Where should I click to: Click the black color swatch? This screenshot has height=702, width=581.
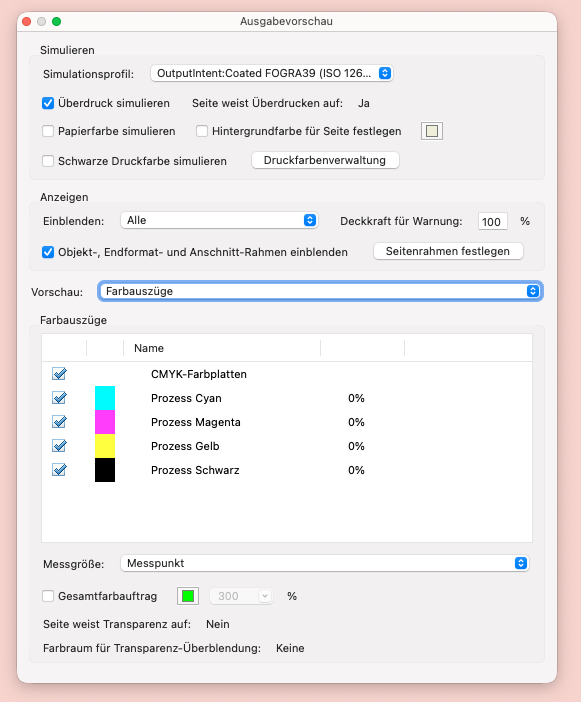(x=105, y=470)
